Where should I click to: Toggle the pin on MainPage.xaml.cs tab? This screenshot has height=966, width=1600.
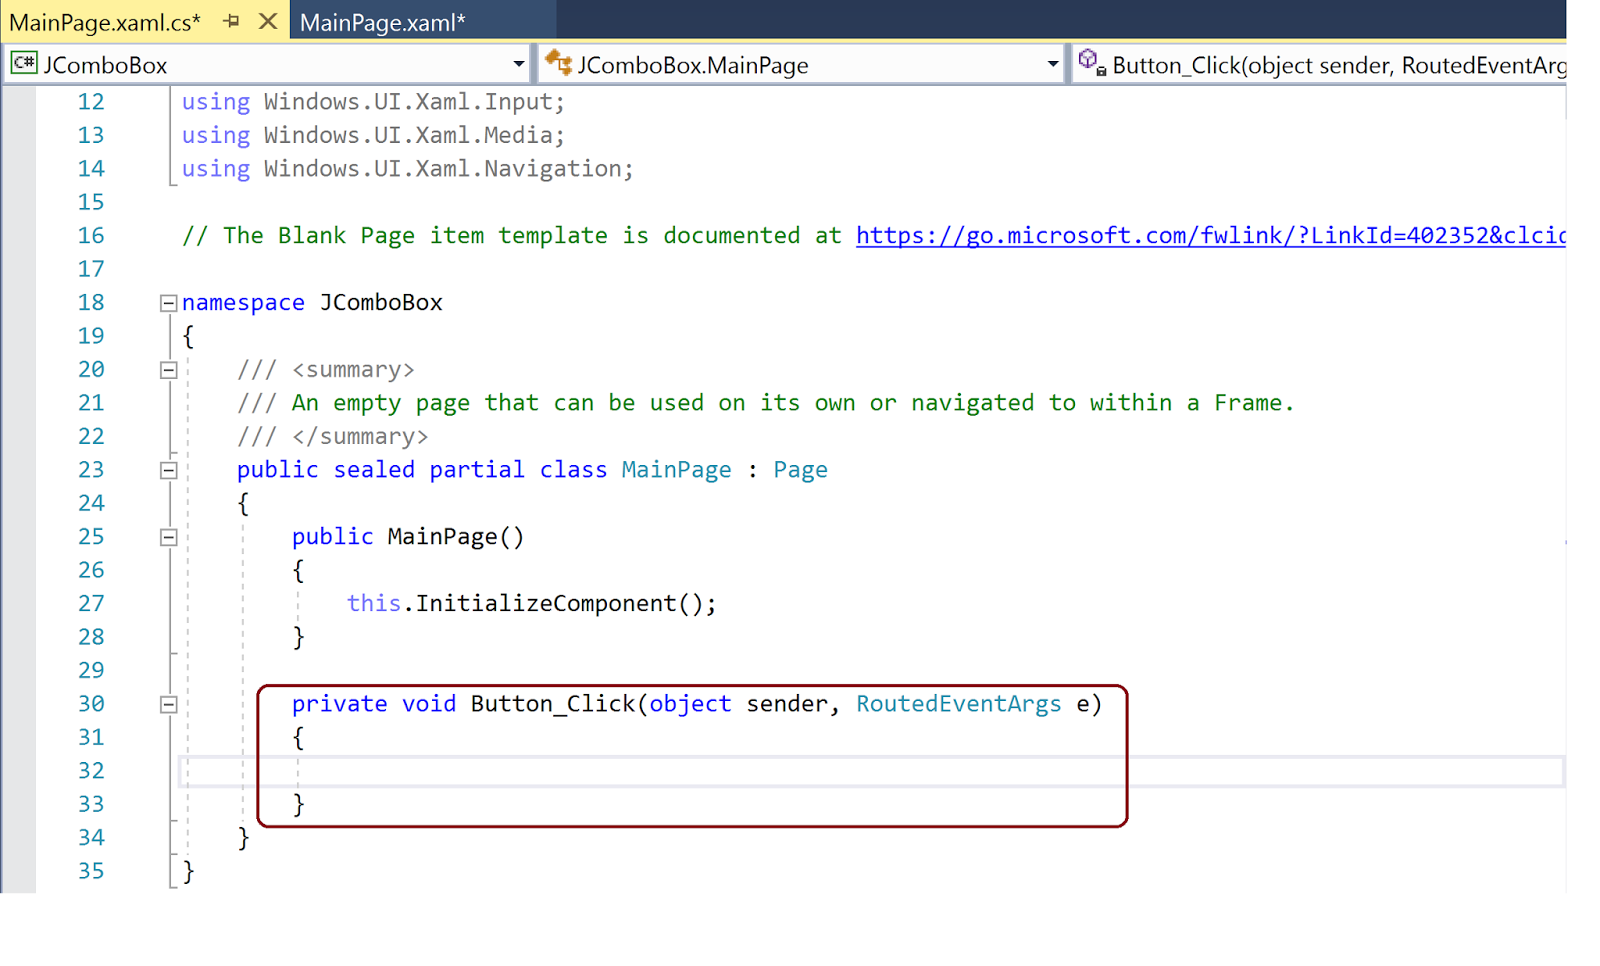tap(231, 20)
